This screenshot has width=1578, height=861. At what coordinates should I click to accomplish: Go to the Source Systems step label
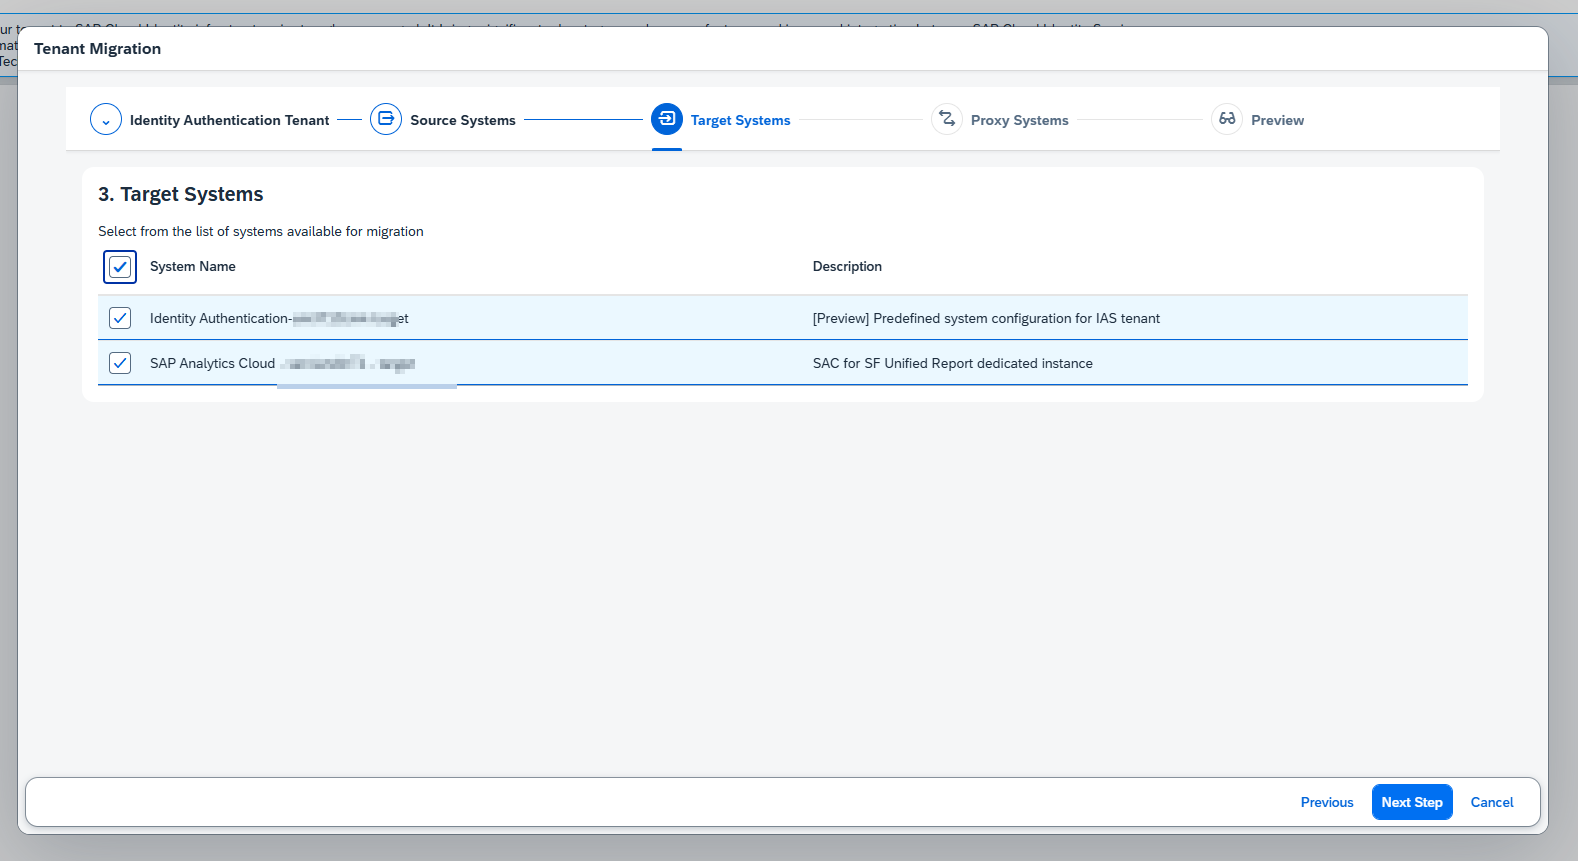click(463, 120)
